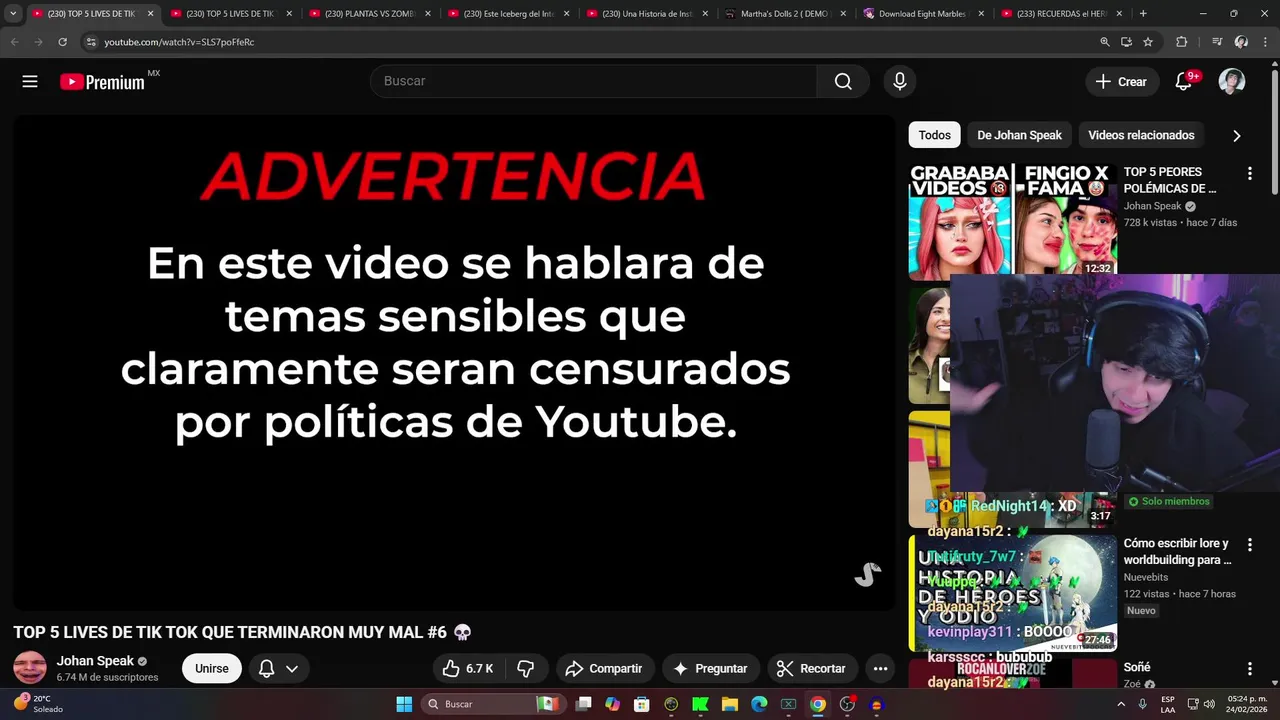Image resolution: width=1280 pixels, height=720 pixels.
Task: Open a new browser tab
Action: [1143, 14]
